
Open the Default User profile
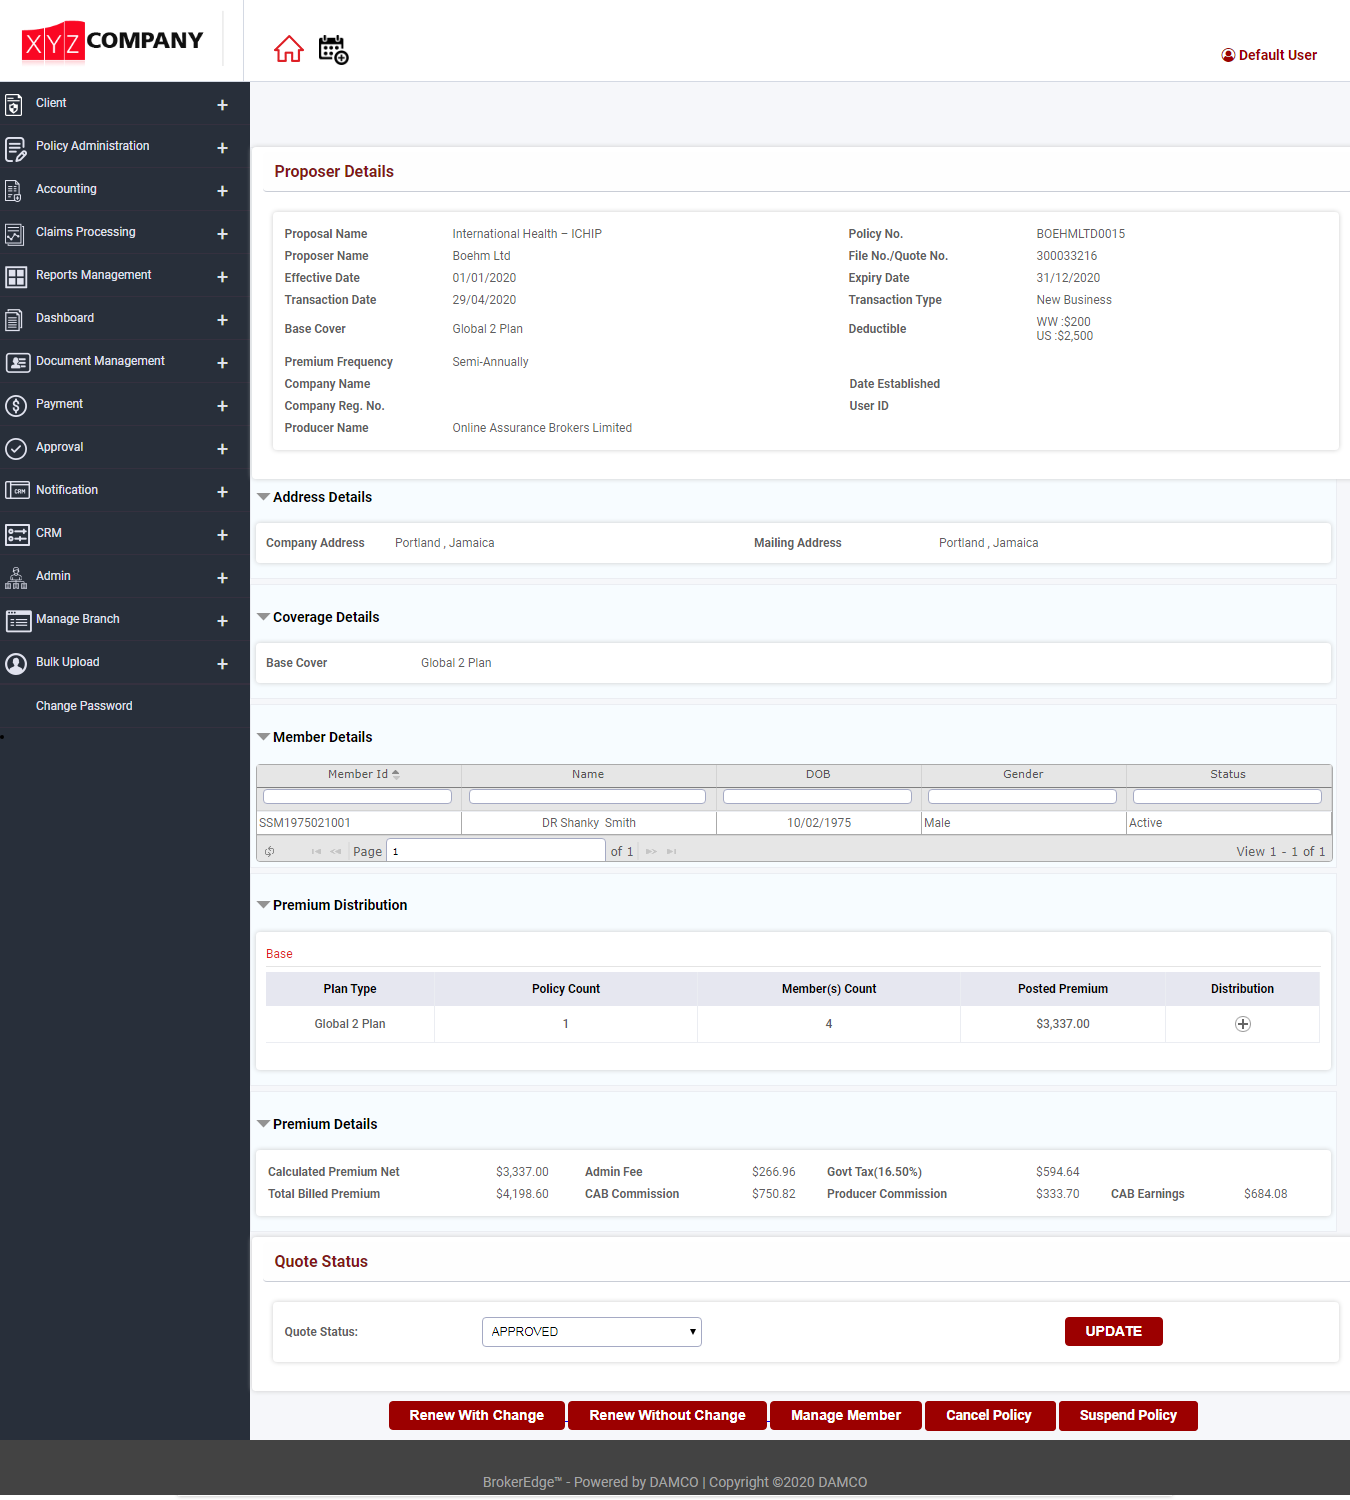pyautogui.click(x=1269, y=55)
